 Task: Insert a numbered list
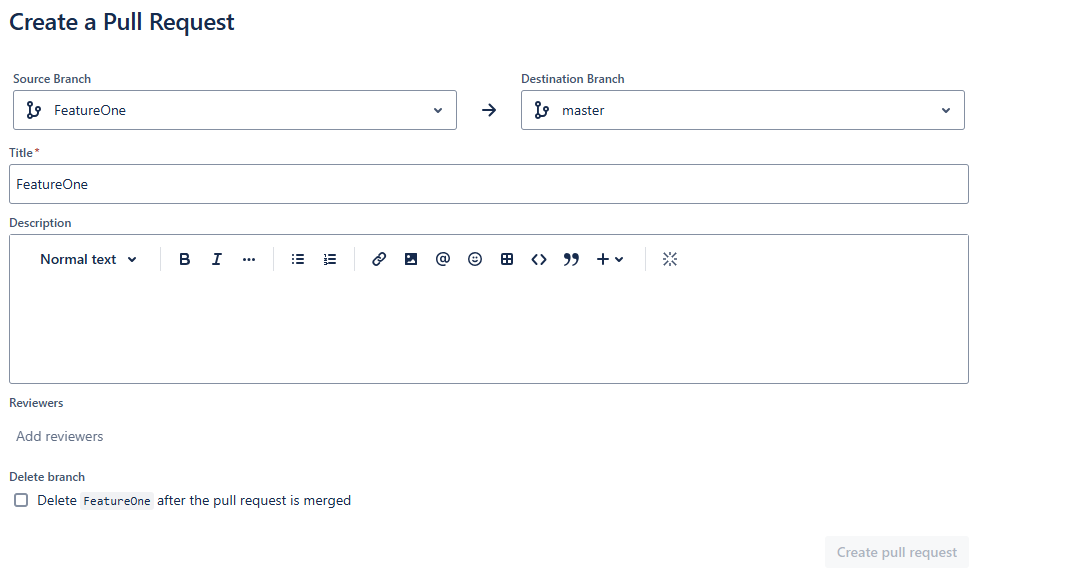pos(330,259)
